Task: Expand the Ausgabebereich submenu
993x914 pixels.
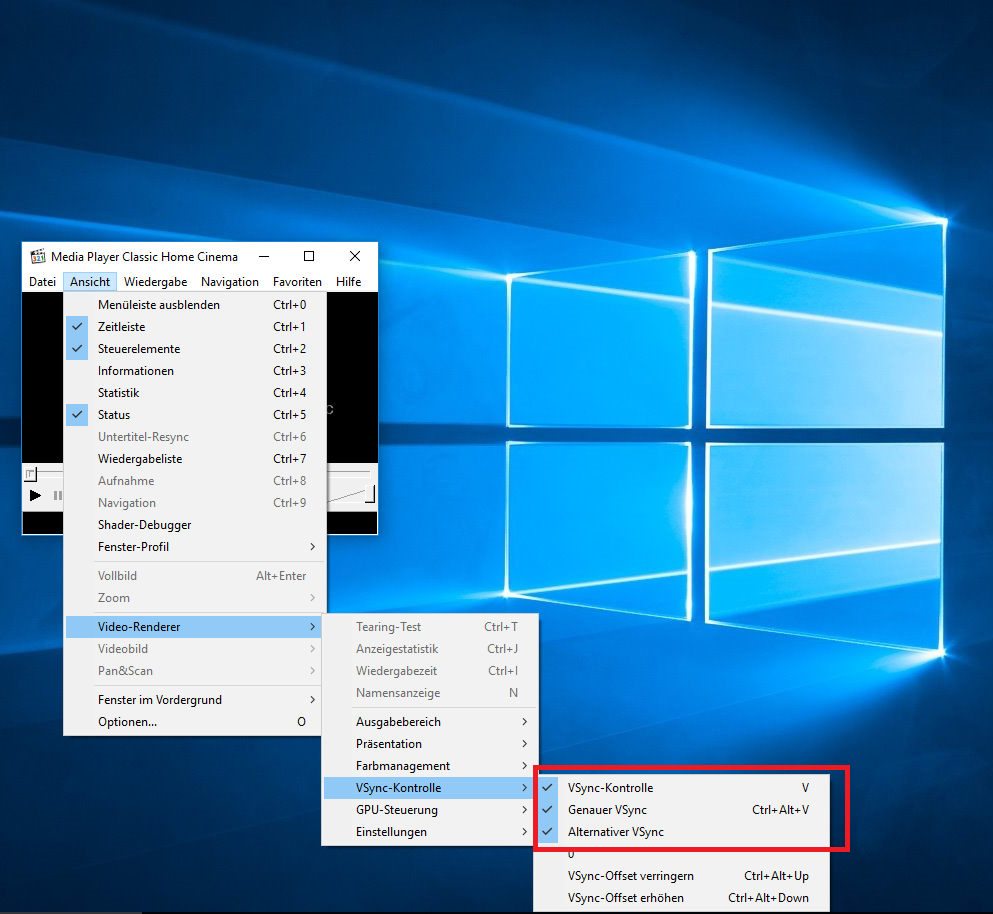Action: tap(430, 722)
